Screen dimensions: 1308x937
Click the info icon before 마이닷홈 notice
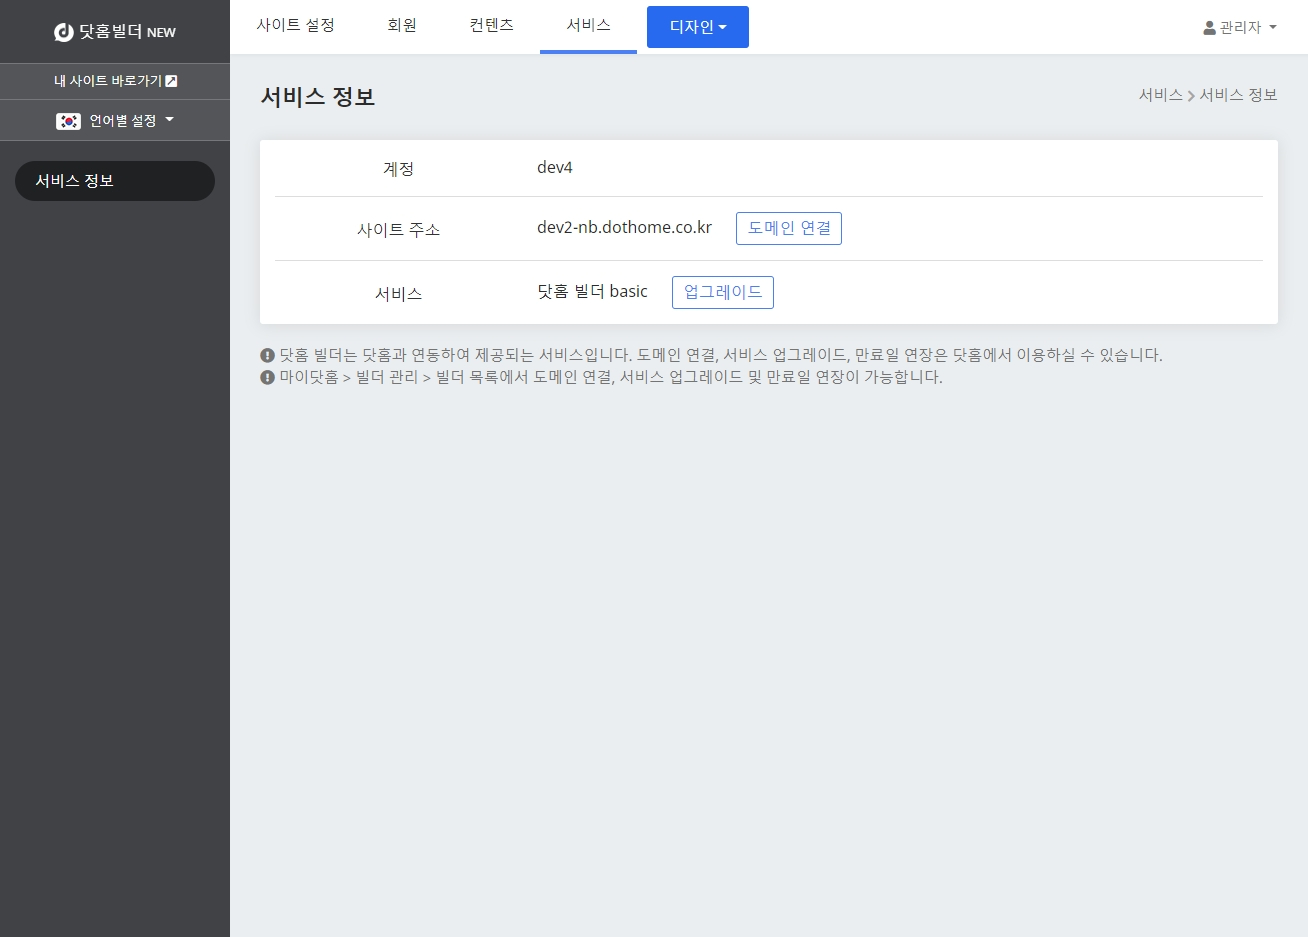coord(267,377)
